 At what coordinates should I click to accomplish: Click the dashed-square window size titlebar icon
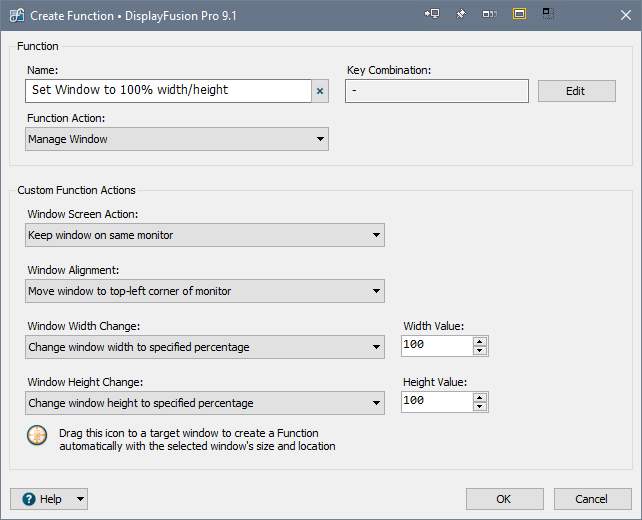tap(548, 14)
